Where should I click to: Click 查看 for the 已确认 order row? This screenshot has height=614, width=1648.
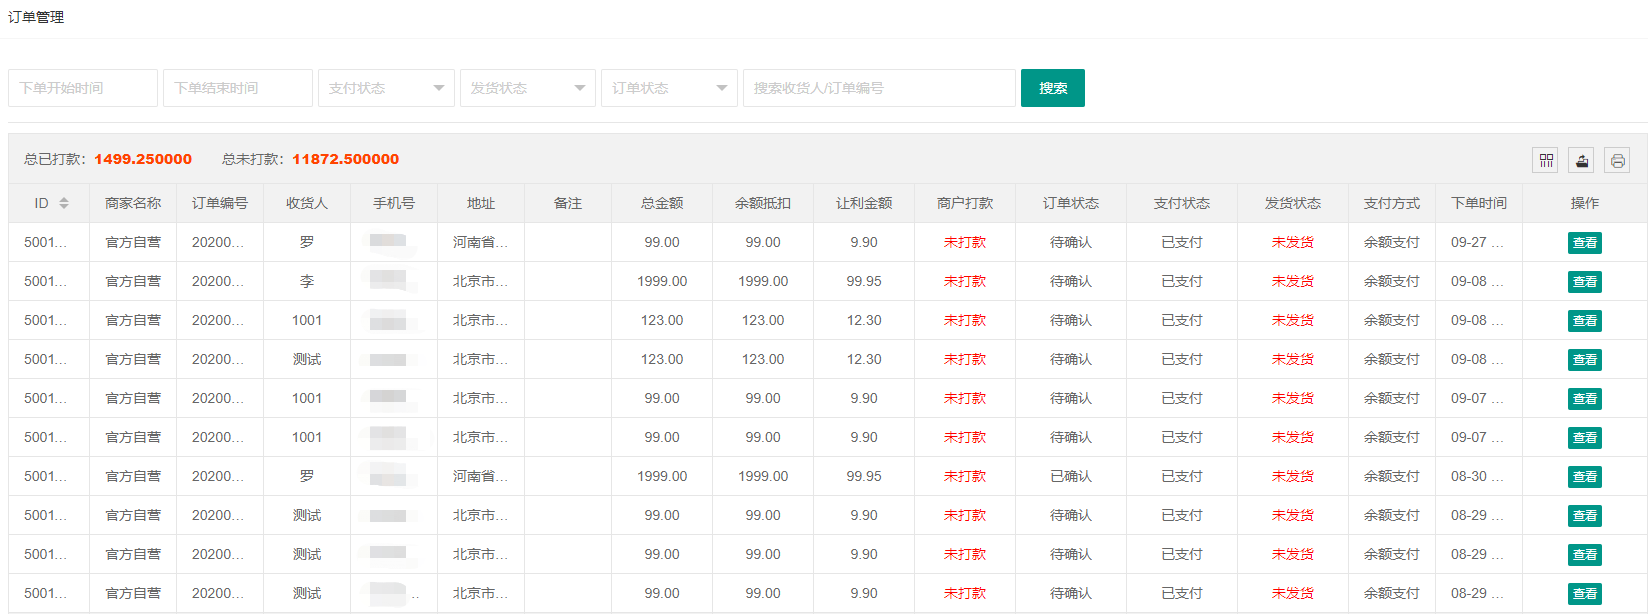click(x=1584, y=477)
